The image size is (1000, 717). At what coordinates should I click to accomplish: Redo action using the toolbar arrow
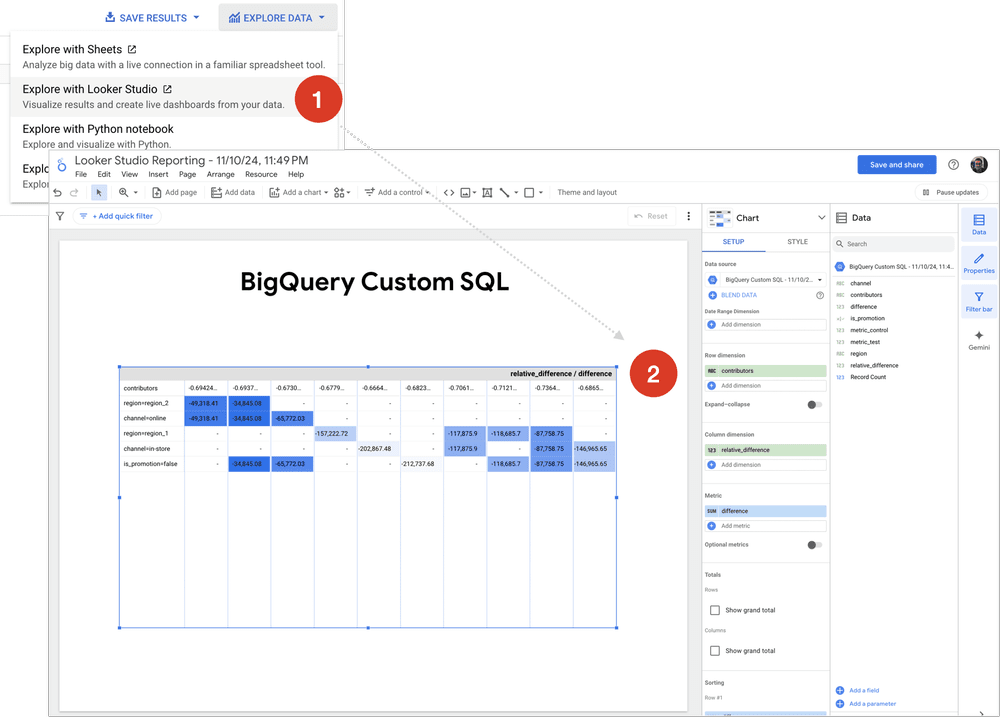(x=74, y=193)
